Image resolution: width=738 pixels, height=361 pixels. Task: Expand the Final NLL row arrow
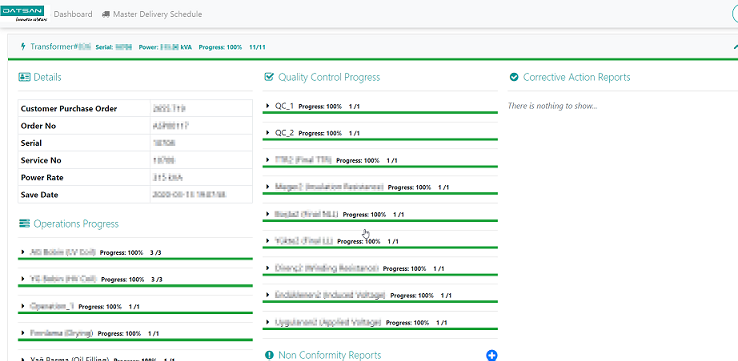pos(267,214)
